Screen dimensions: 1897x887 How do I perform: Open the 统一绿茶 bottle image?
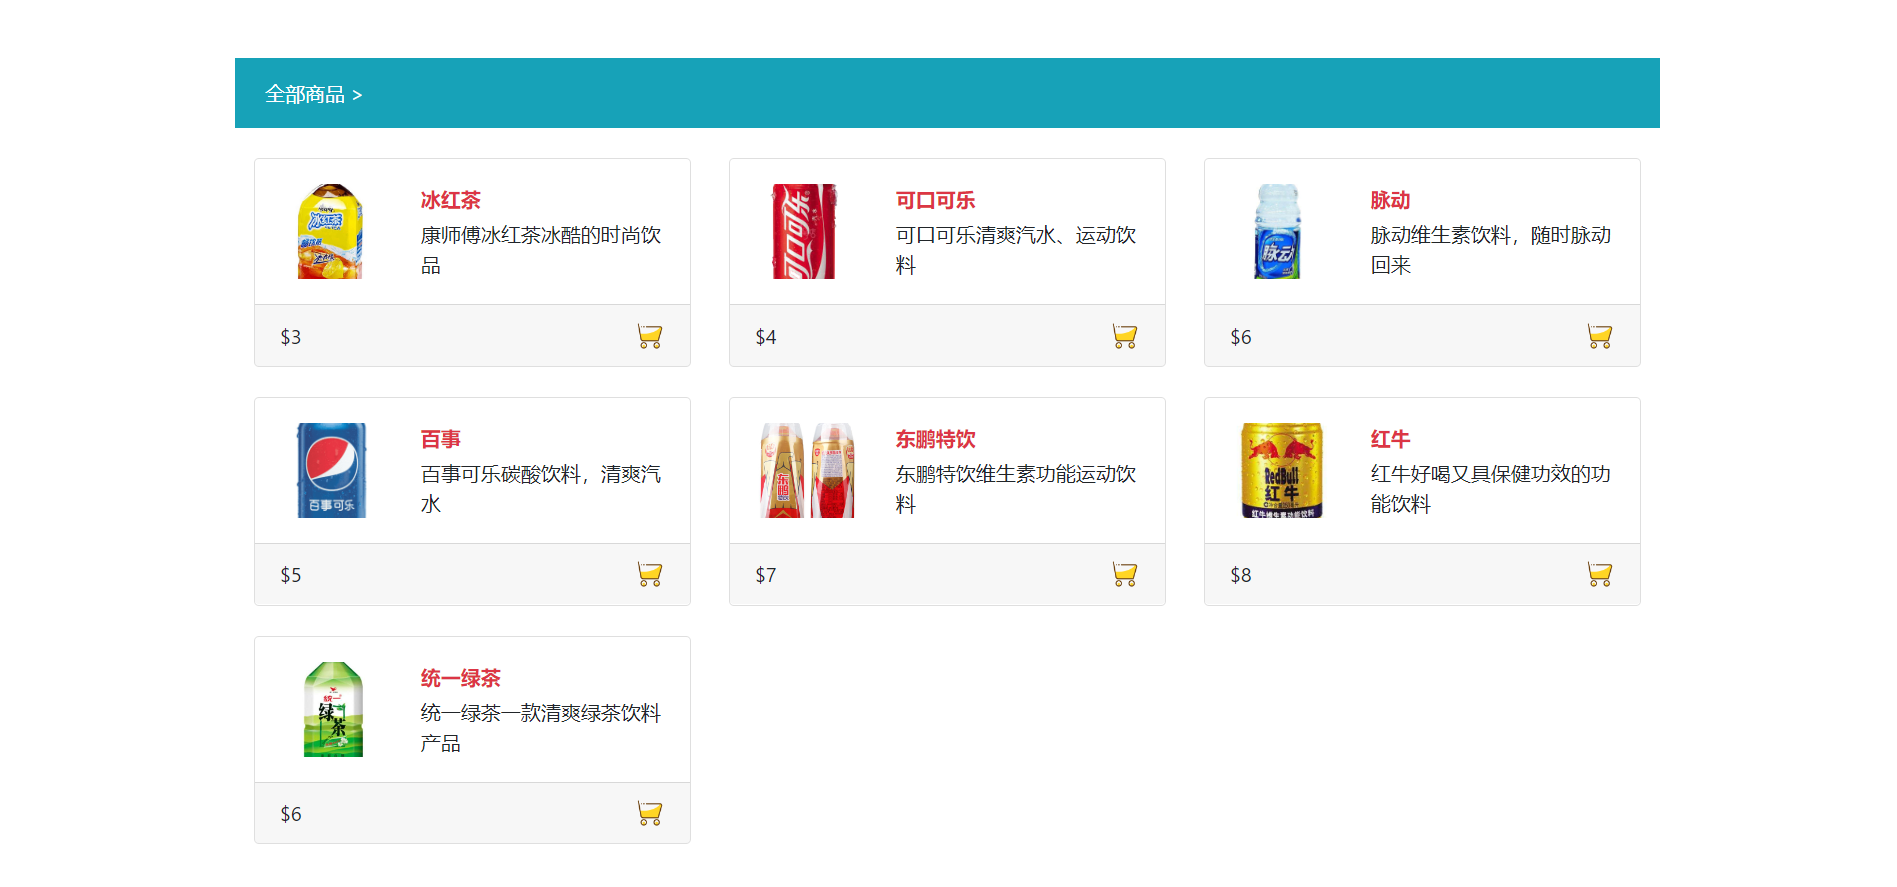tap(331, 709)
